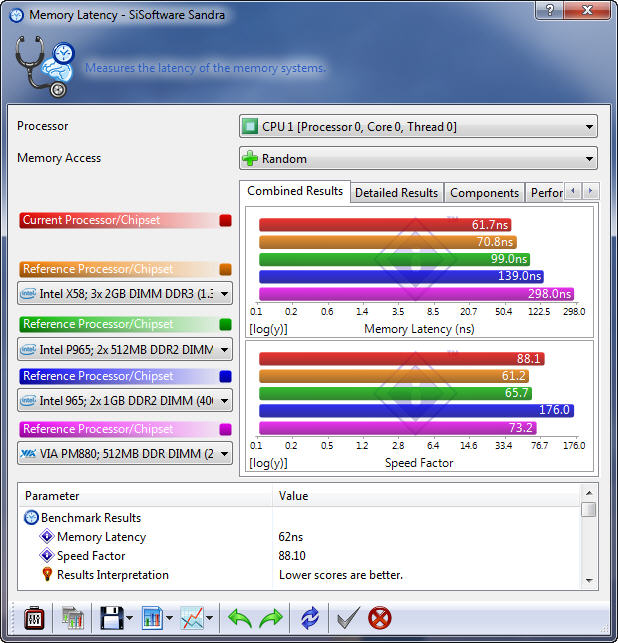618x643 pixels.
Task: Open the Intel X58 reference dropdown
Action: pyautogui.click(x=125, y=293)
